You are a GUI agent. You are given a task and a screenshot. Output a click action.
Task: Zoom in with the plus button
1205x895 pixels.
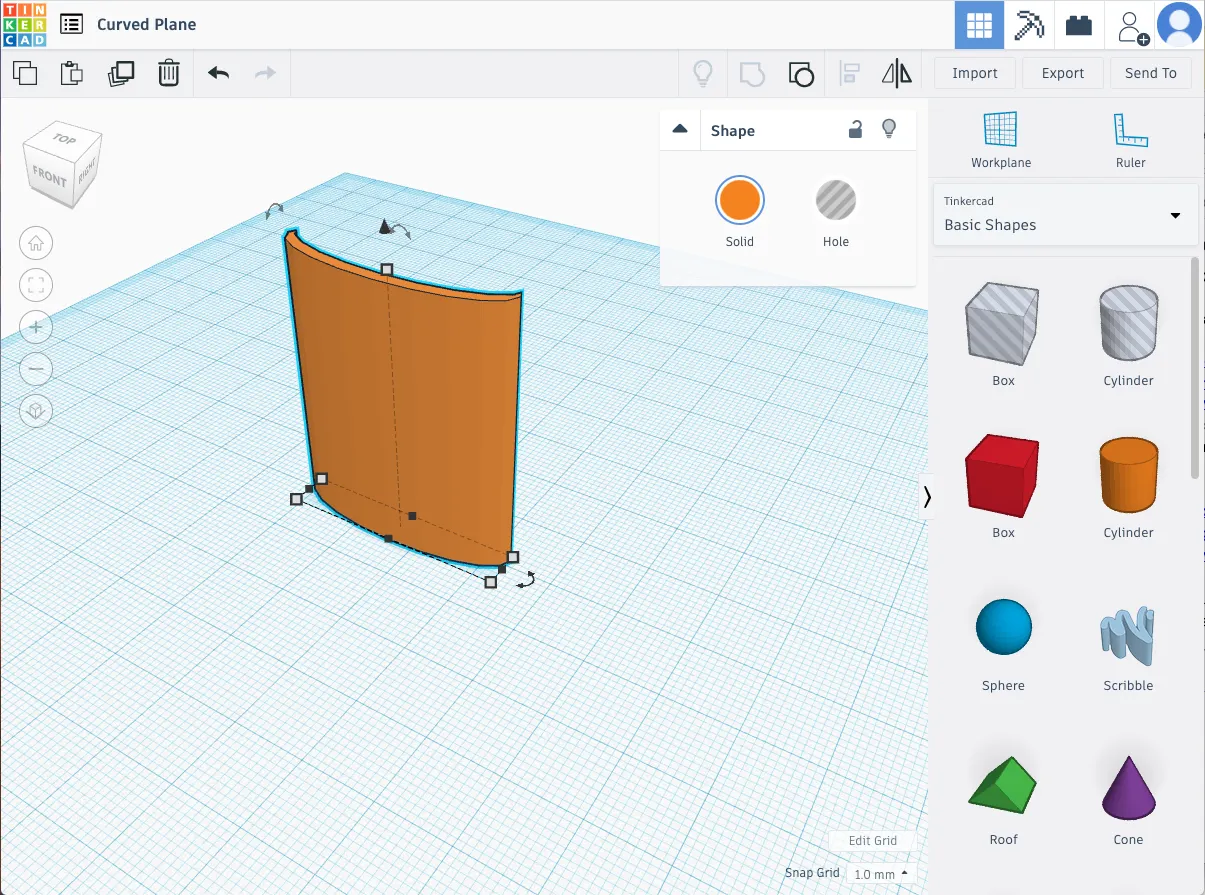(x=36, y=327)
